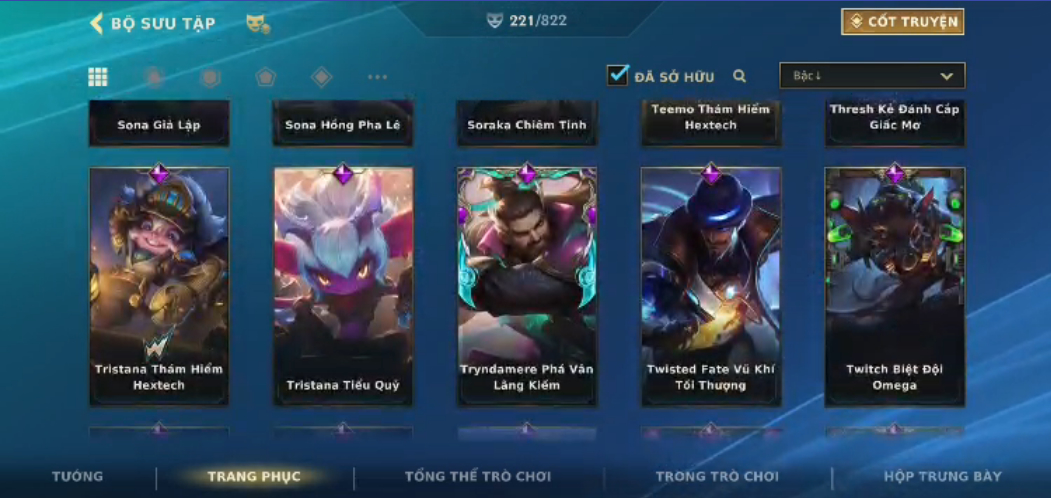Click the golden masks icon beside title
1051x498 pixels.
pos(258,24)
